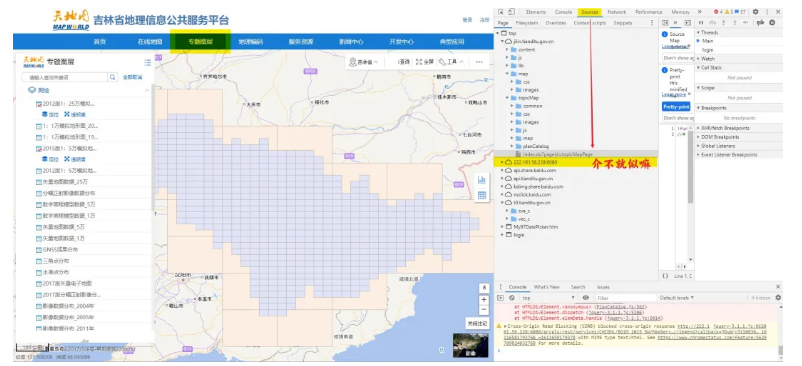This screenshot has width=802, height=366.
Task: Click the Pretty-print button
Action: click(x=676, y=107)
